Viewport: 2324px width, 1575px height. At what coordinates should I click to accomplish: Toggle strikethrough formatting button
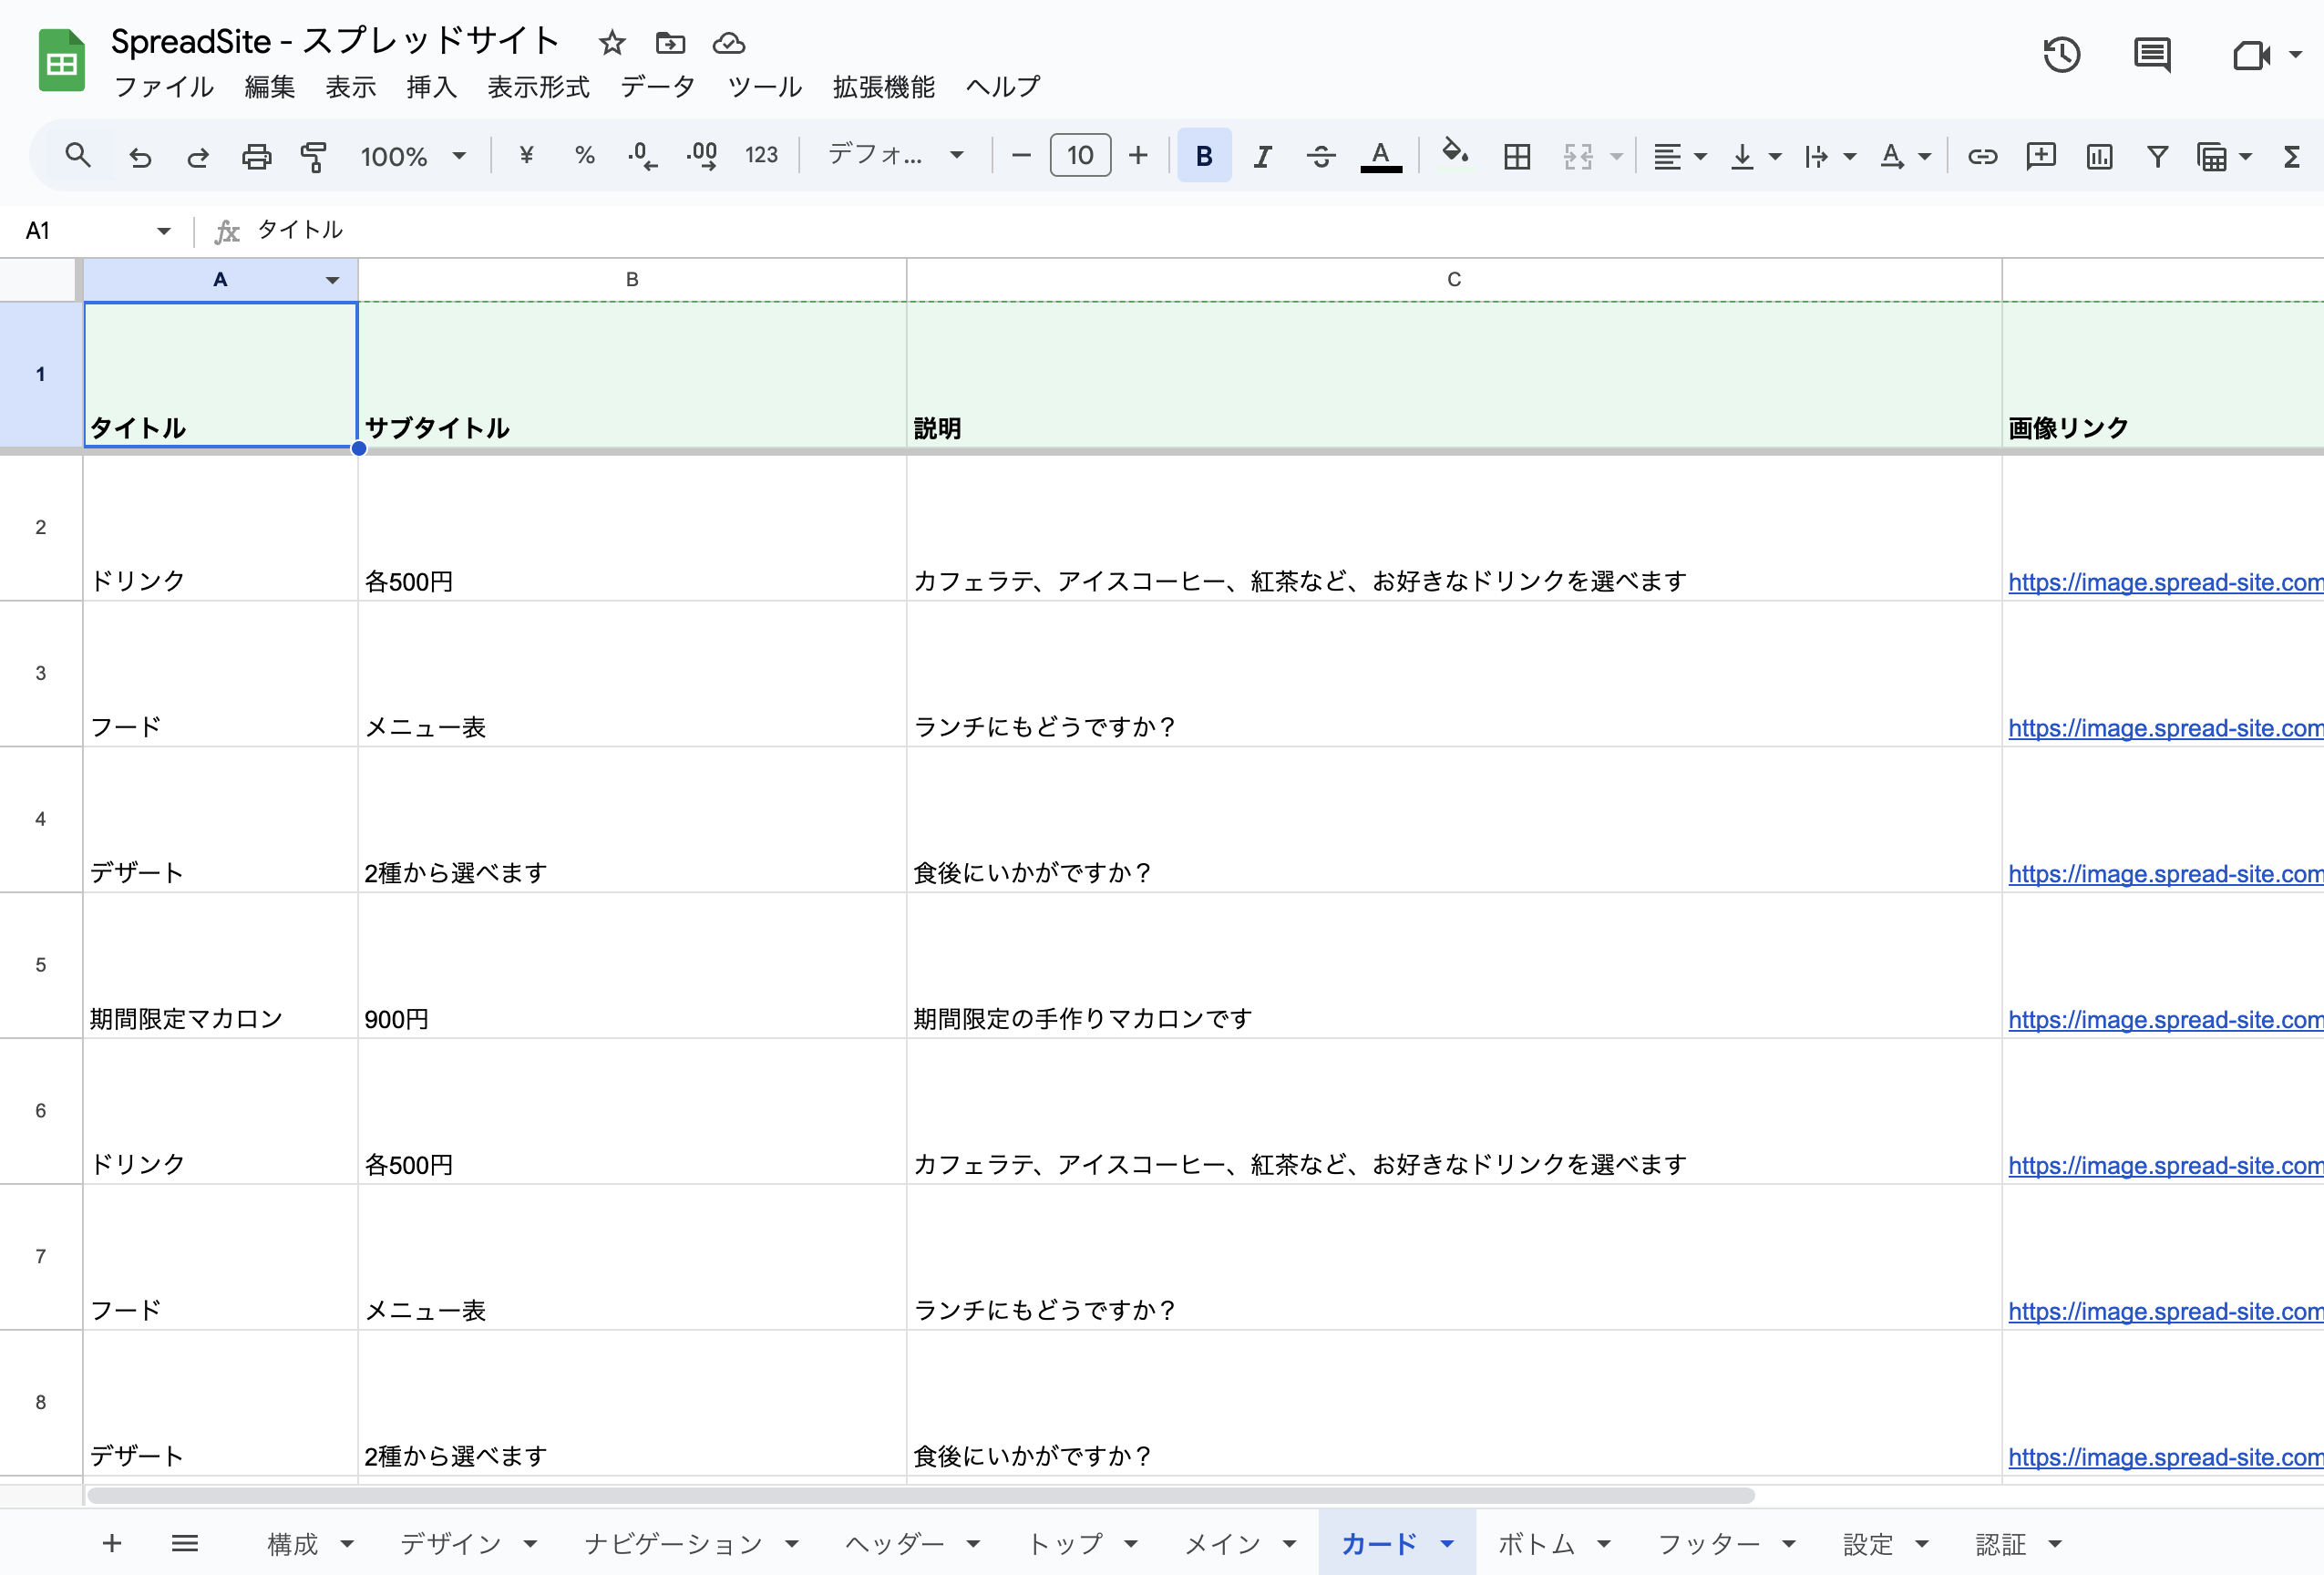coord(1320,156)
